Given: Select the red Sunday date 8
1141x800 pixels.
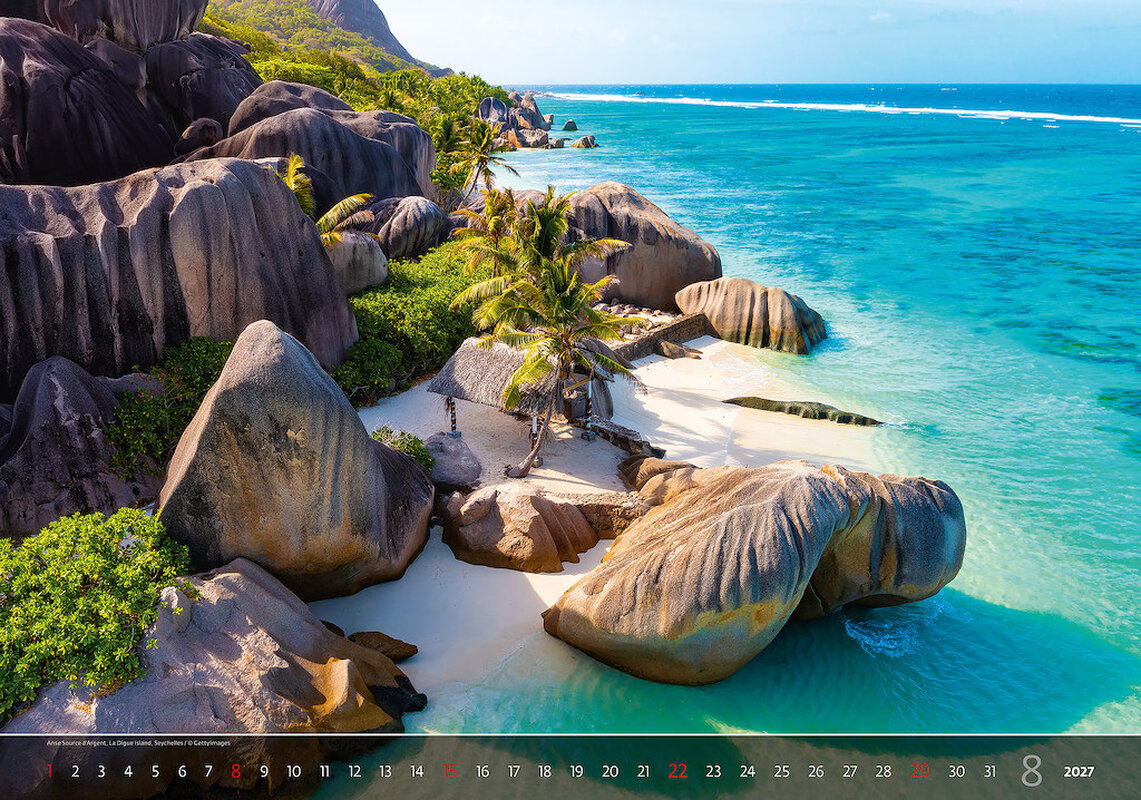Looking at the screenshot, I should pos(236,772).
